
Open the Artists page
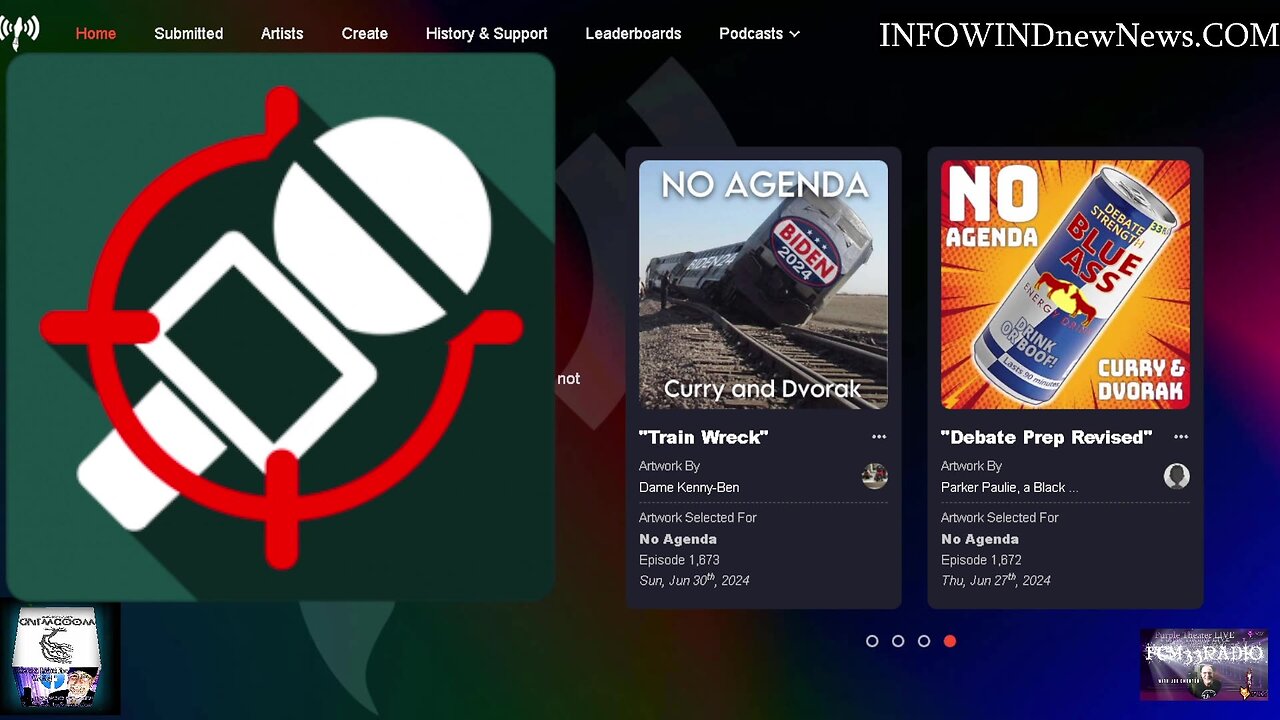[x=282, y=33]
